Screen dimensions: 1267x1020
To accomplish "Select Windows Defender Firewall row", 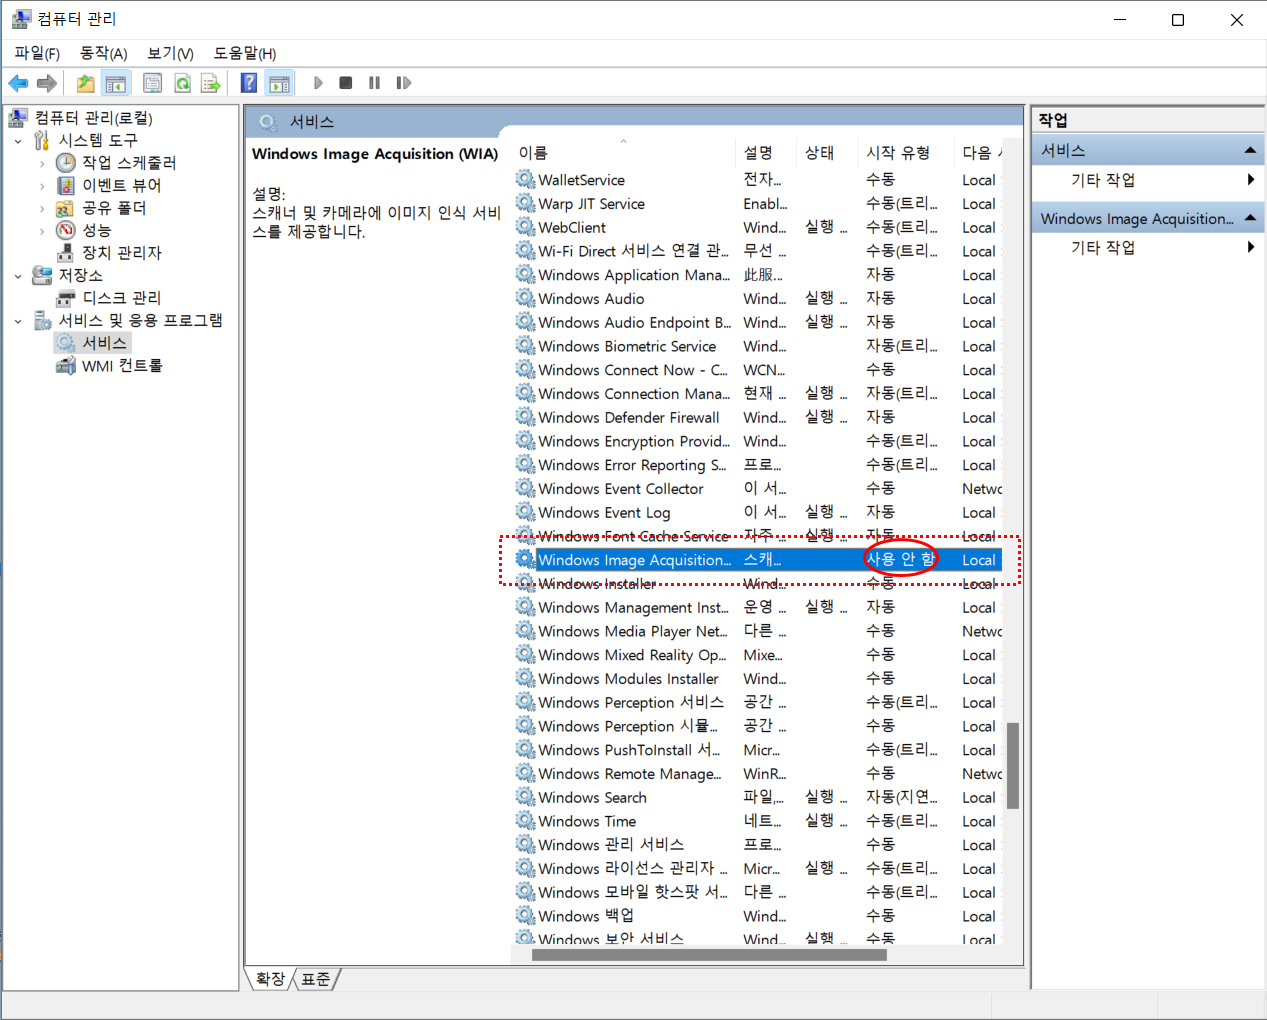I will point(758,418).
